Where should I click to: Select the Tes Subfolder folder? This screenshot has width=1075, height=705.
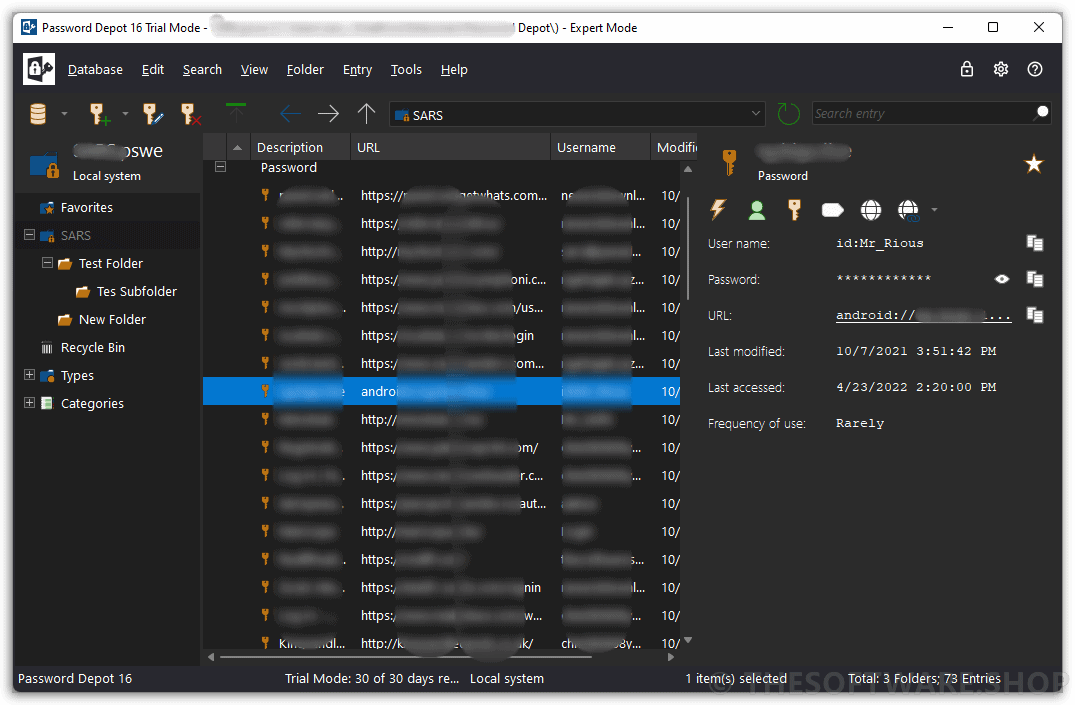tap(136, 291)
